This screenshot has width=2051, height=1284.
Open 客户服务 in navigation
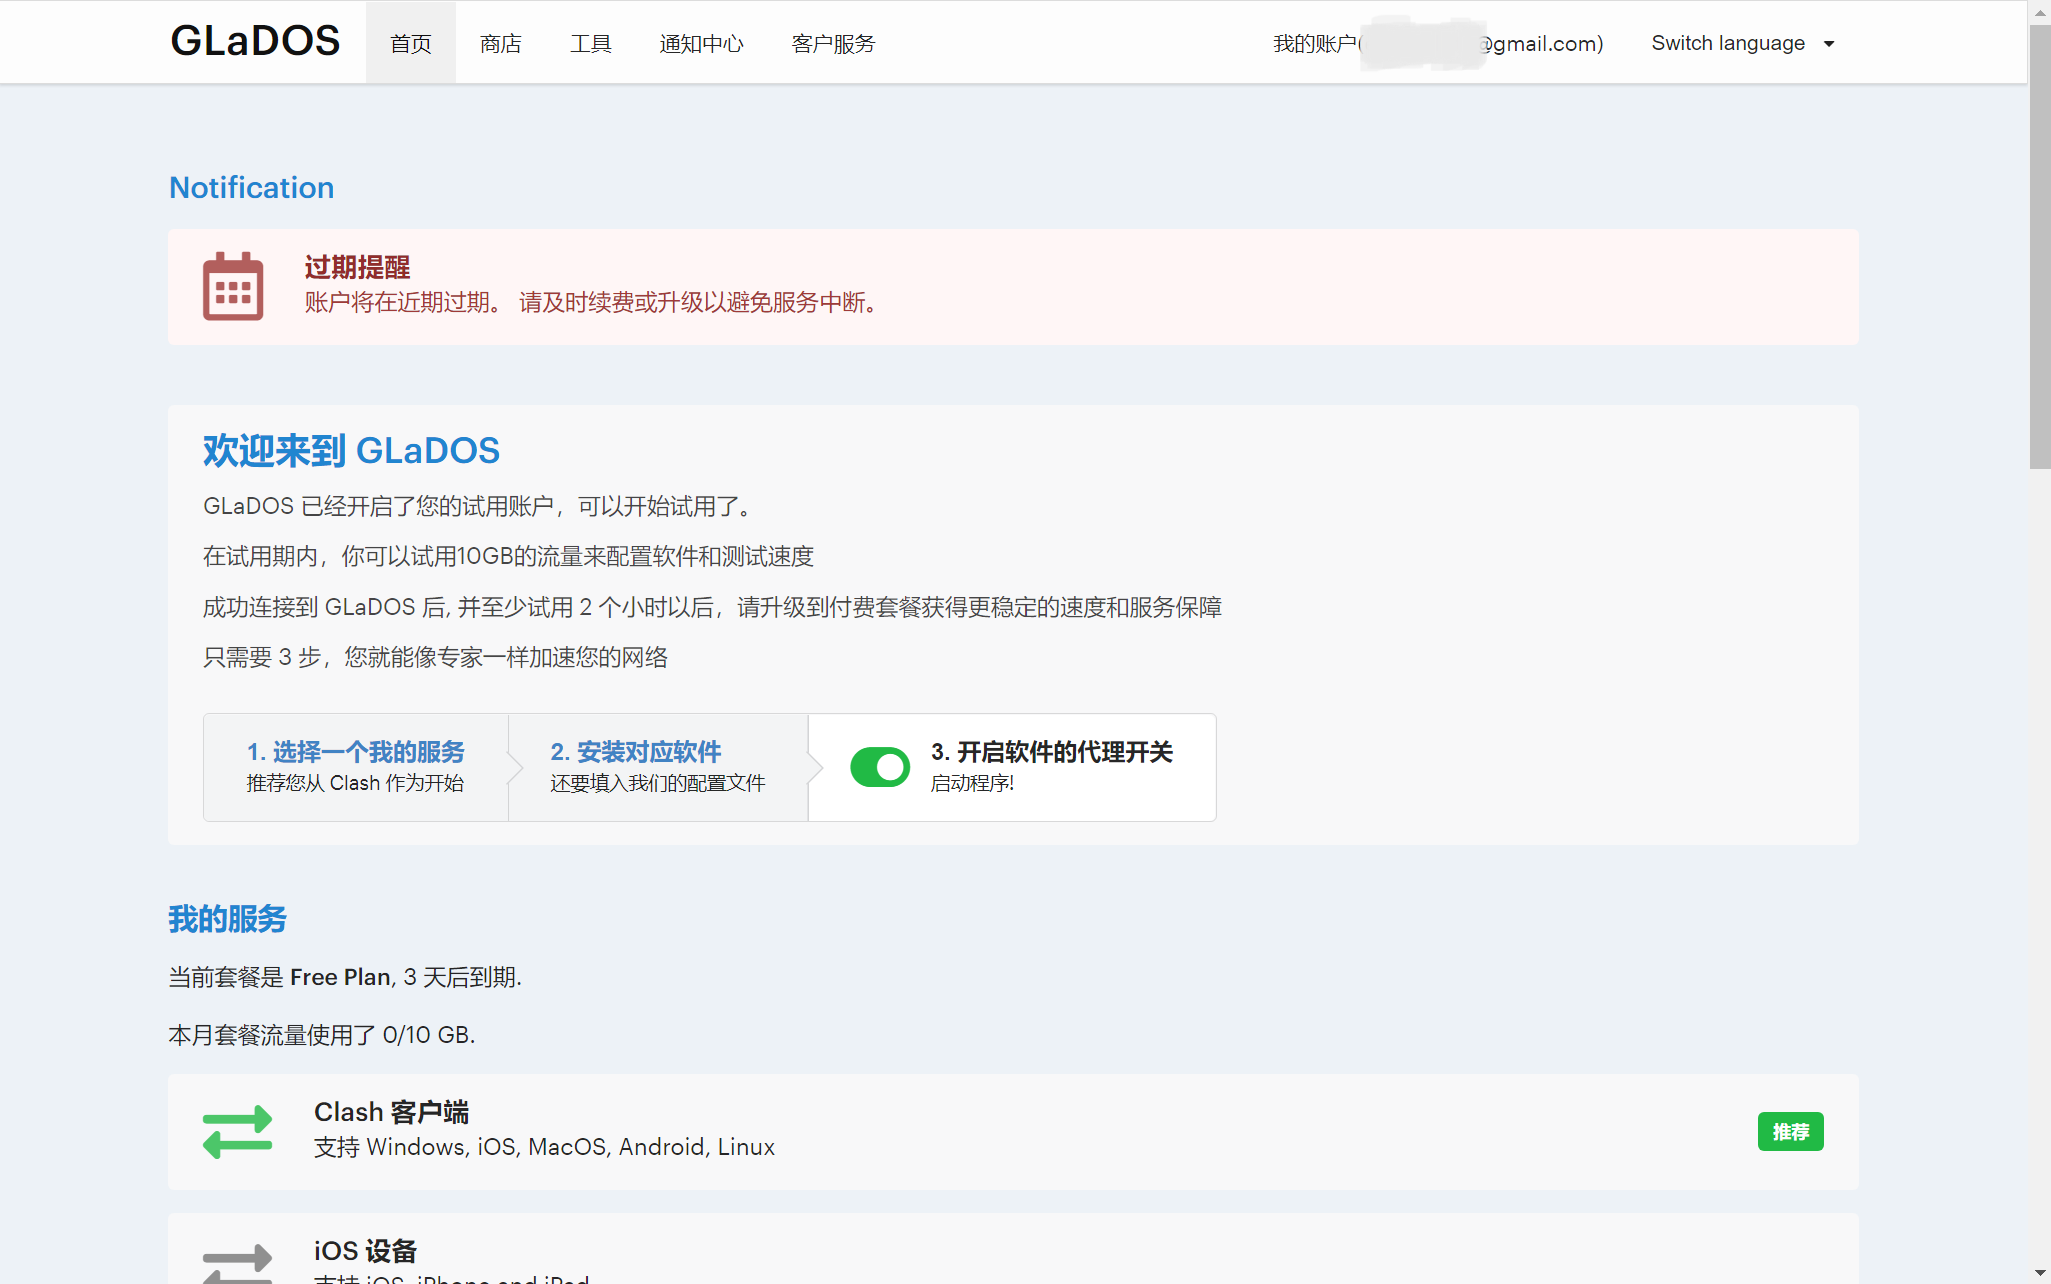[x=833, y=43]
